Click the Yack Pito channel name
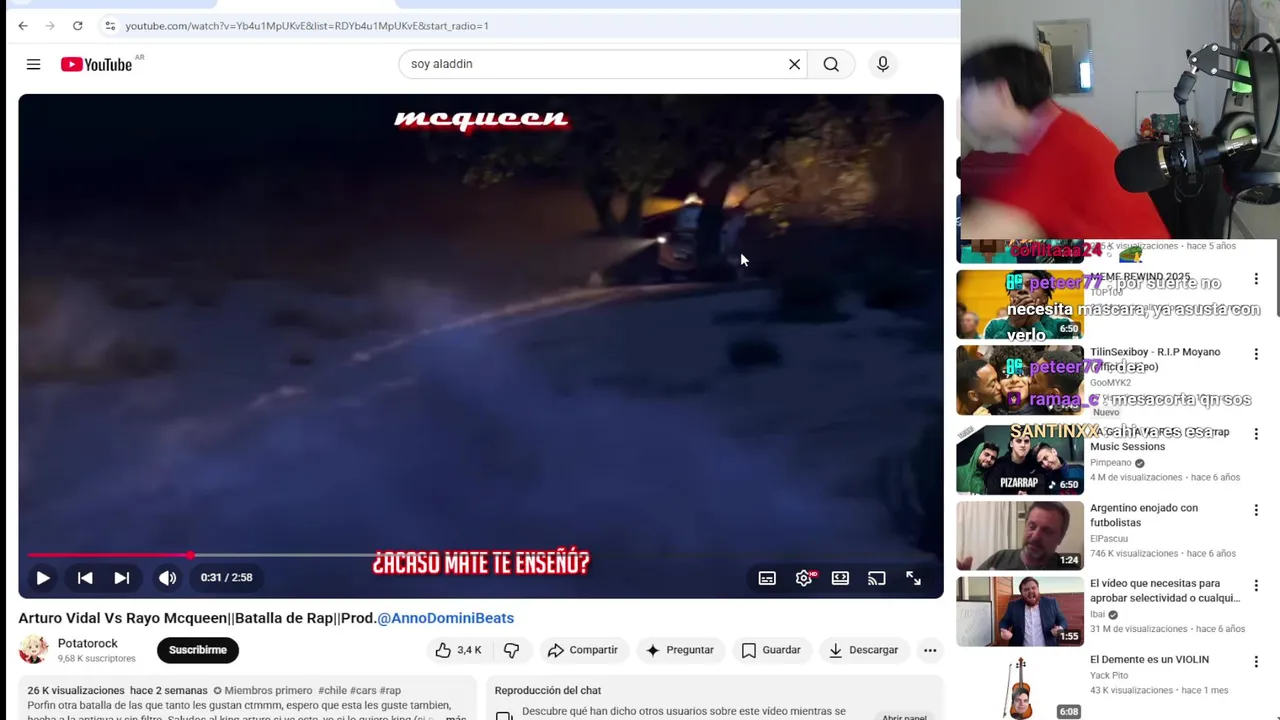 point(1109,676)
